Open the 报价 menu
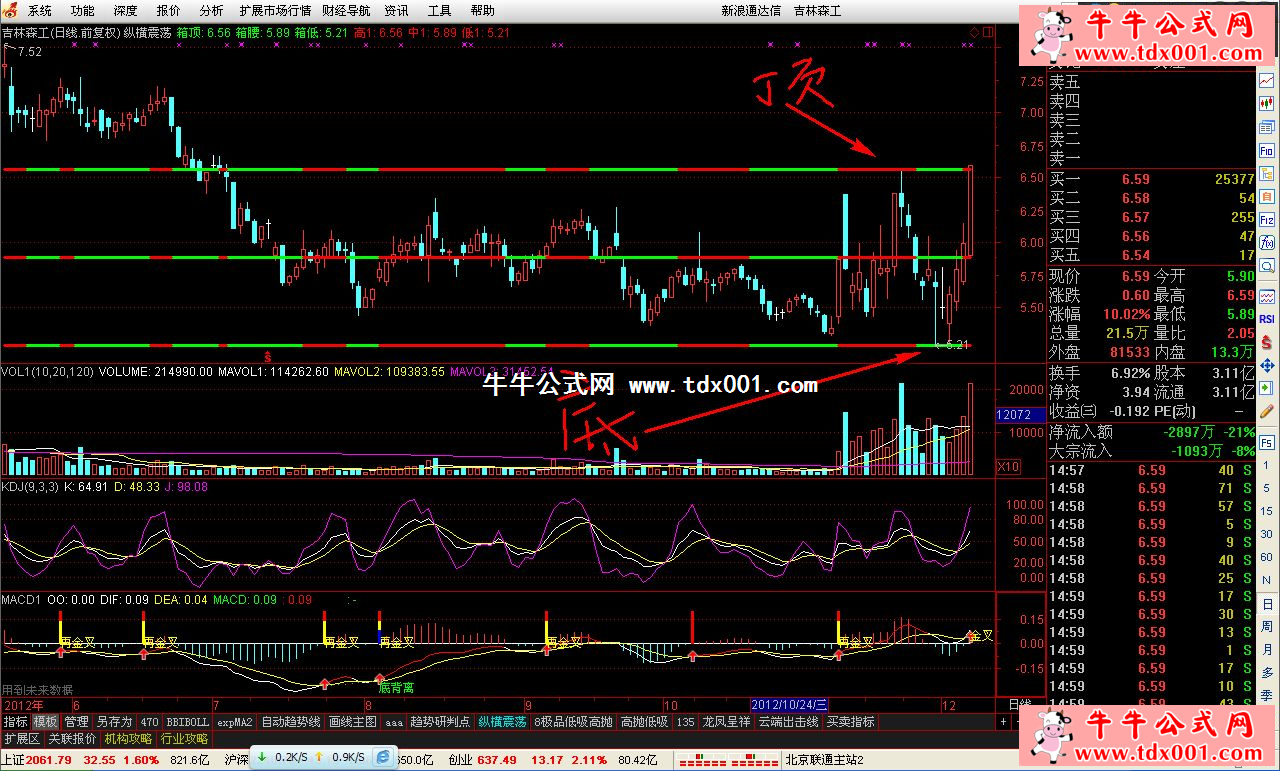 [x=169, y=11]
